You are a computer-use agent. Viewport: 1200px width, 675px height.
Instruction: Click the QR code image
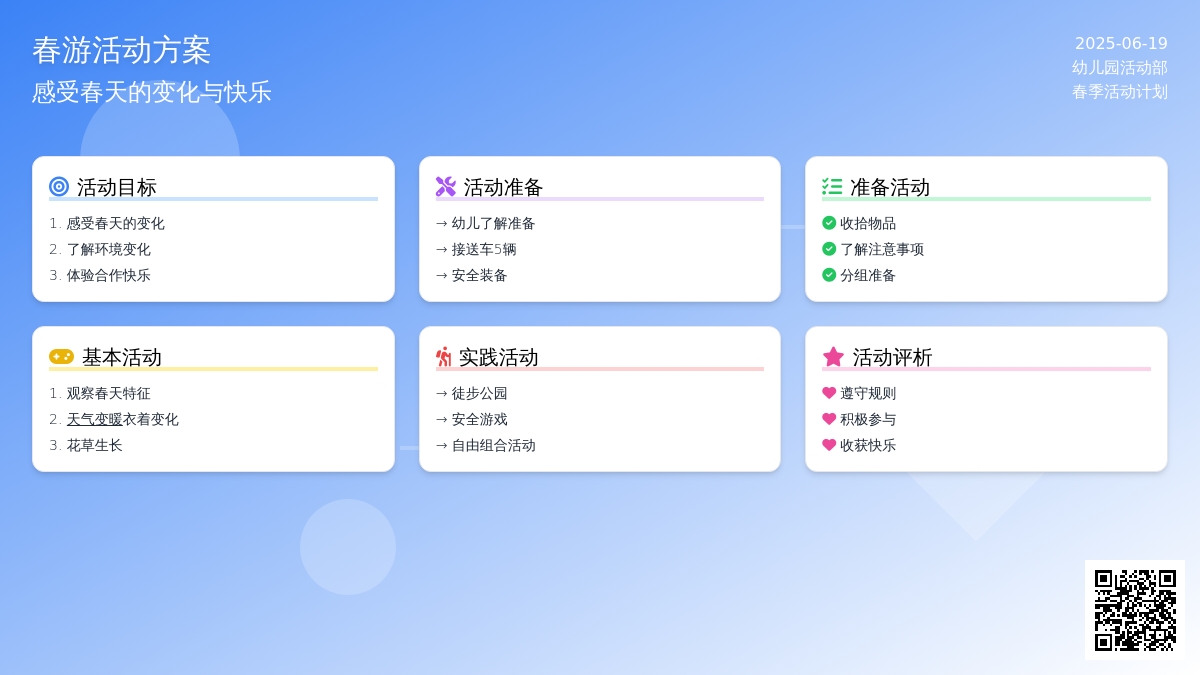pyautogui.click(x=1135, y=610)
